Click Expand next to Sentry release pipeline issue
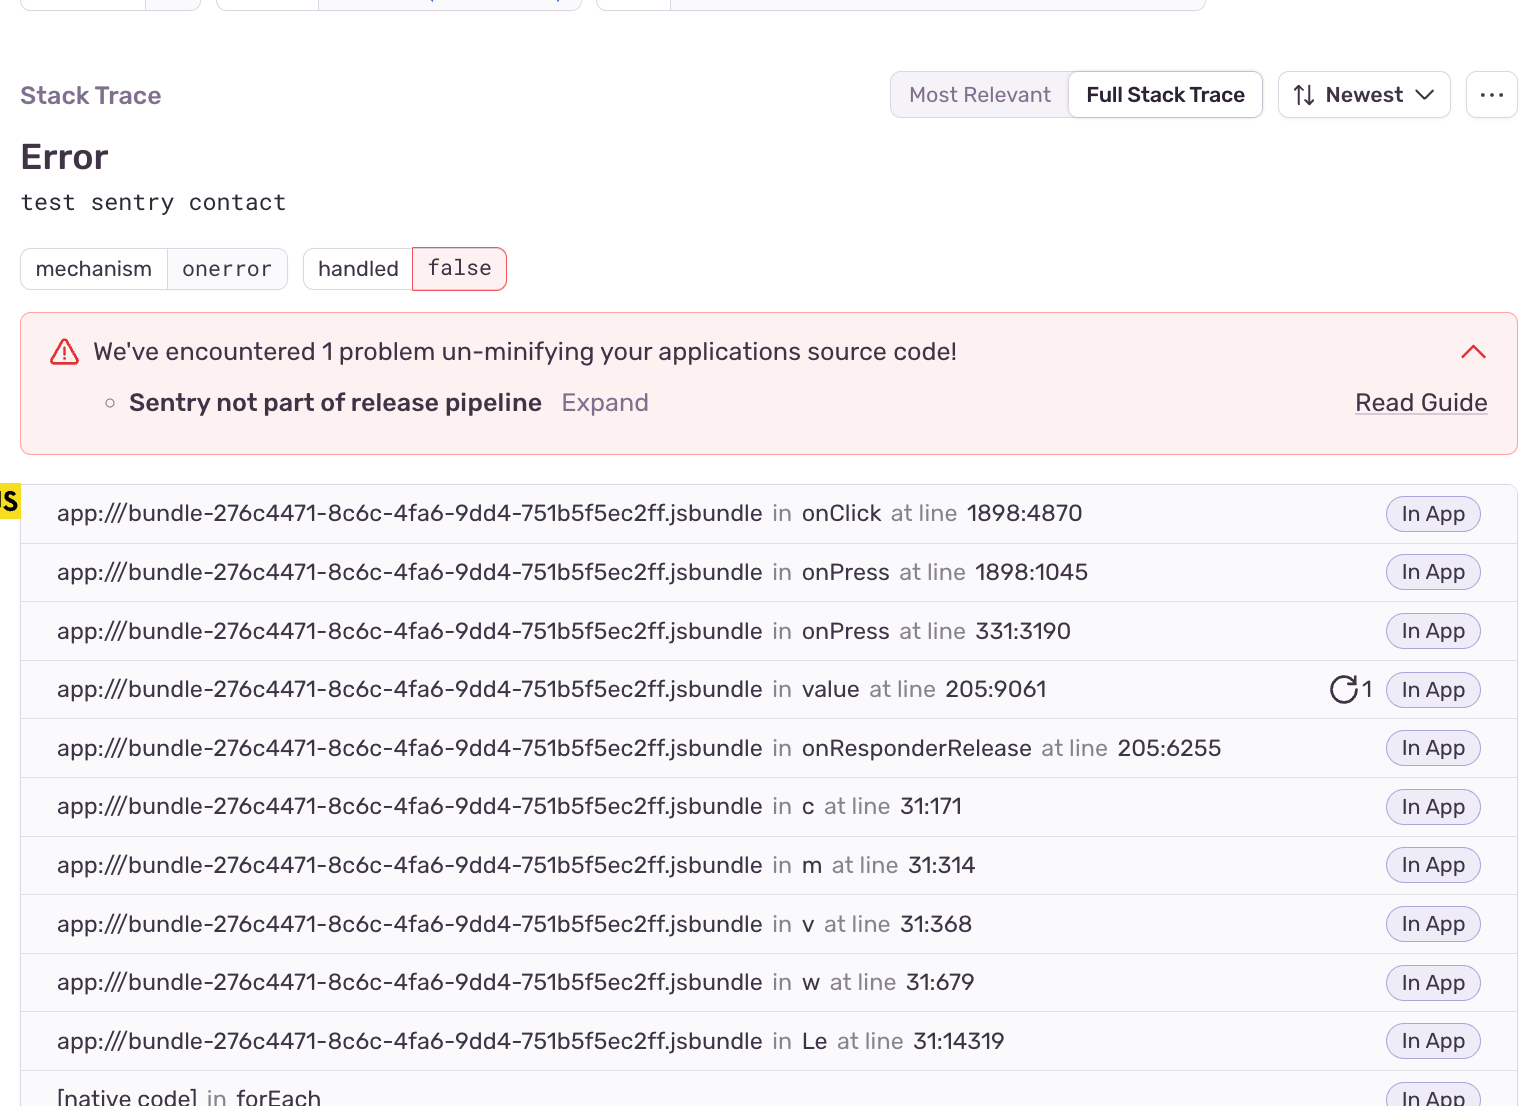The image size is (1534, 1106). [604, 402]
